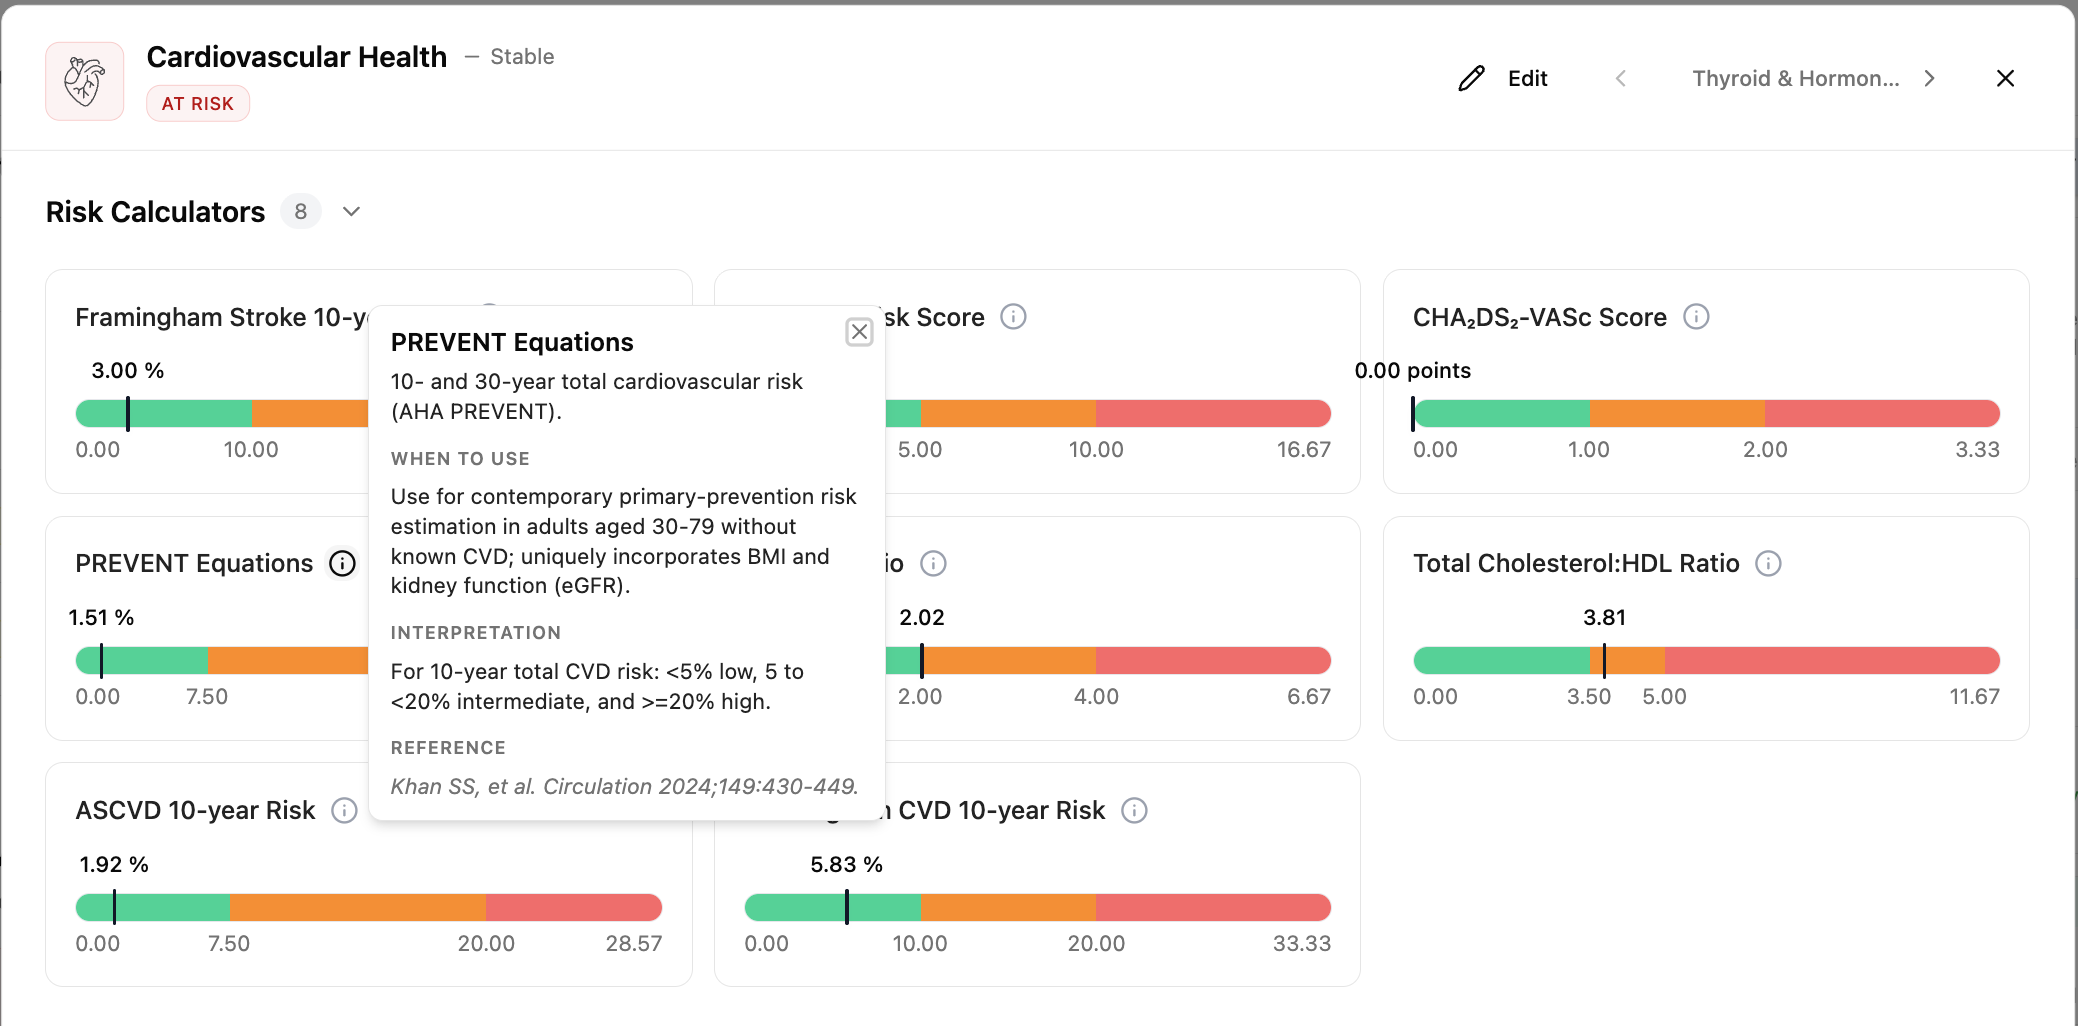
Task: Go to next category Thyroid & Hormones
Action: click(1930, 78)
